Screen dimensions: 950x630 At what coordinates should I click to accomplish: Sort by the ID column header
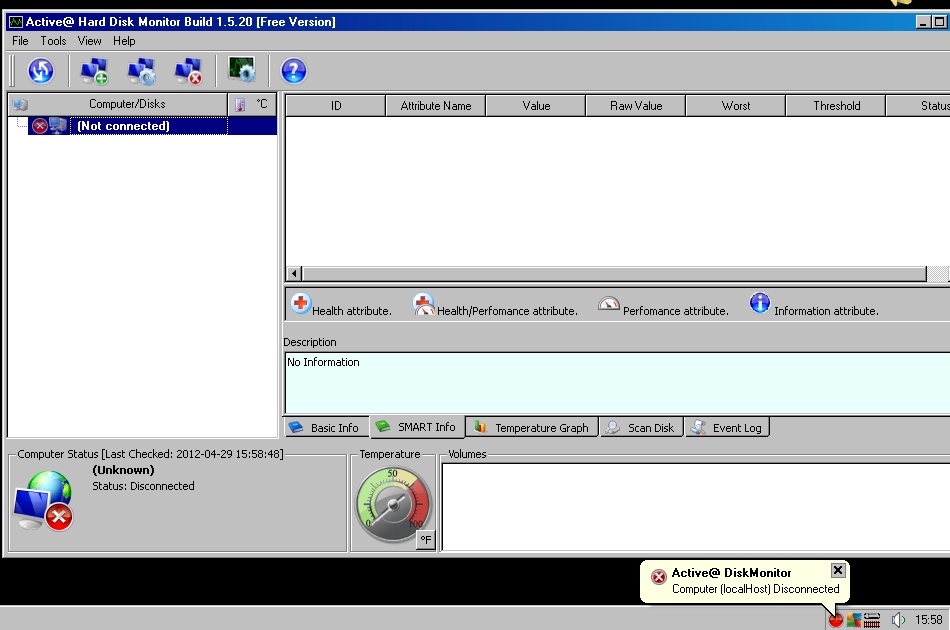pos(336,105)
